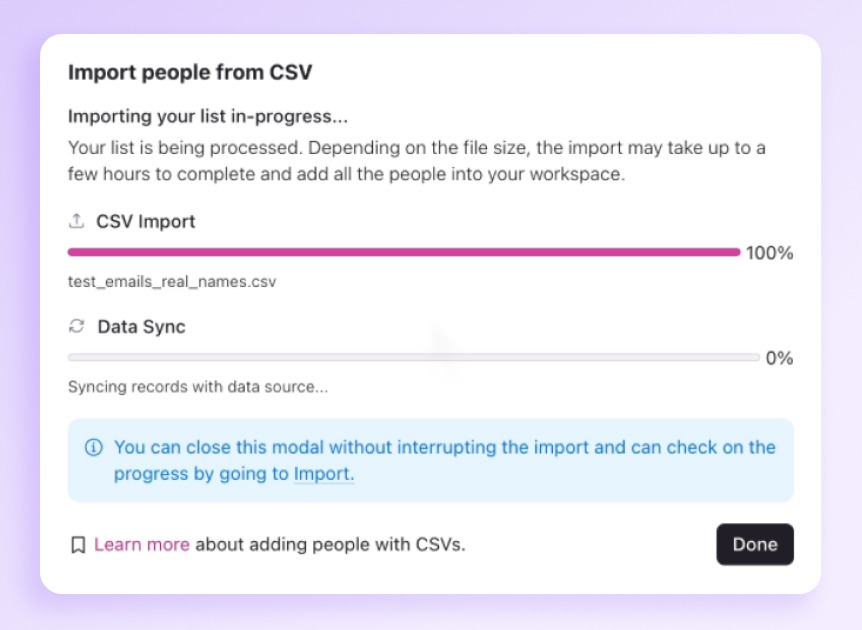
Task: Click the 'Importing your list in-progress...' subheading
Action: (208, 116)
